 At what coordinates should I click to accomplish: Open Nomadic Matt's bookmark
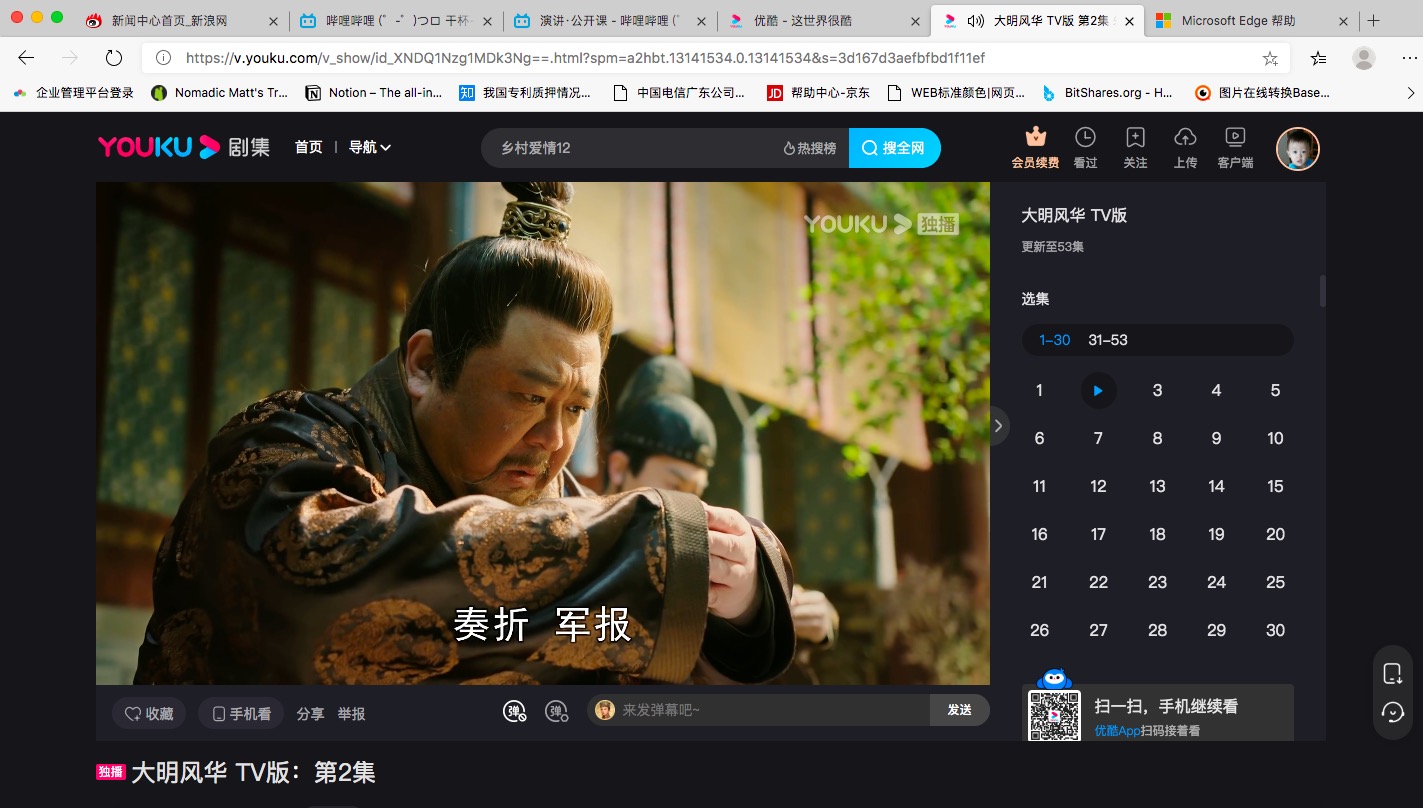click(x=219, y=93)
